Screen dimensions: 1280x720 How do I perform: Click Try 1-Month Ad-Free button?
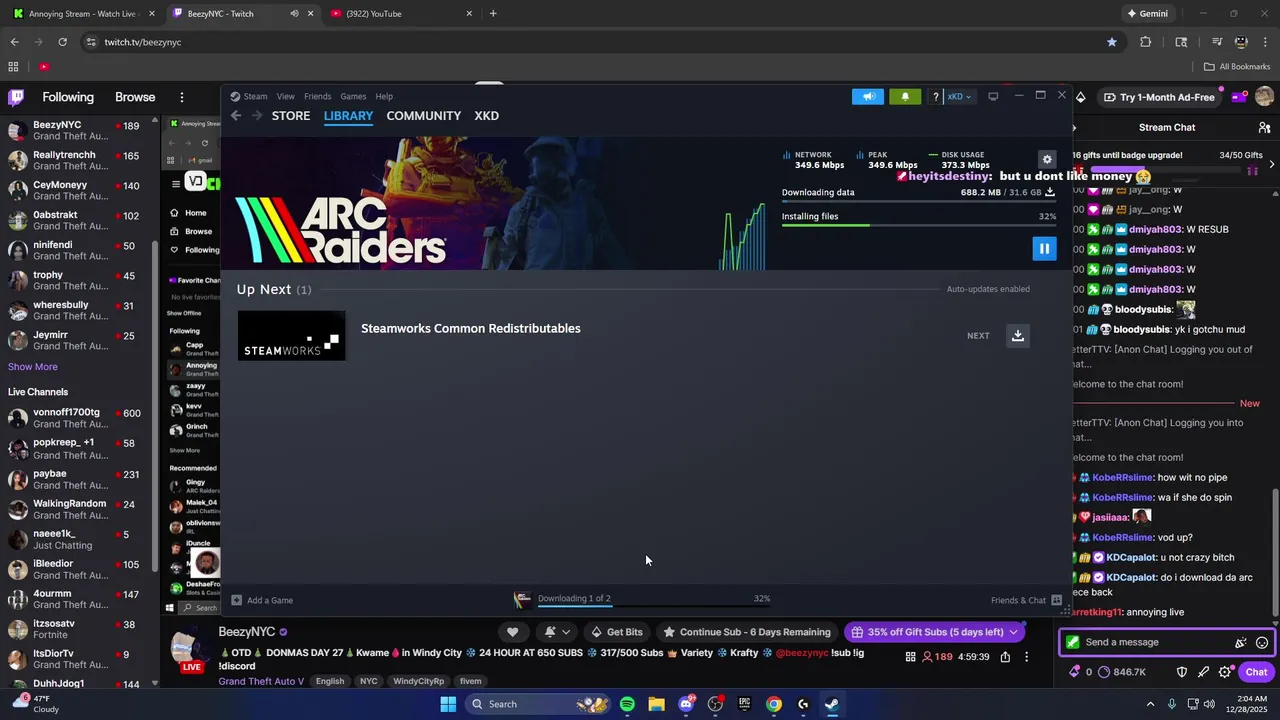coord(1159,97)
